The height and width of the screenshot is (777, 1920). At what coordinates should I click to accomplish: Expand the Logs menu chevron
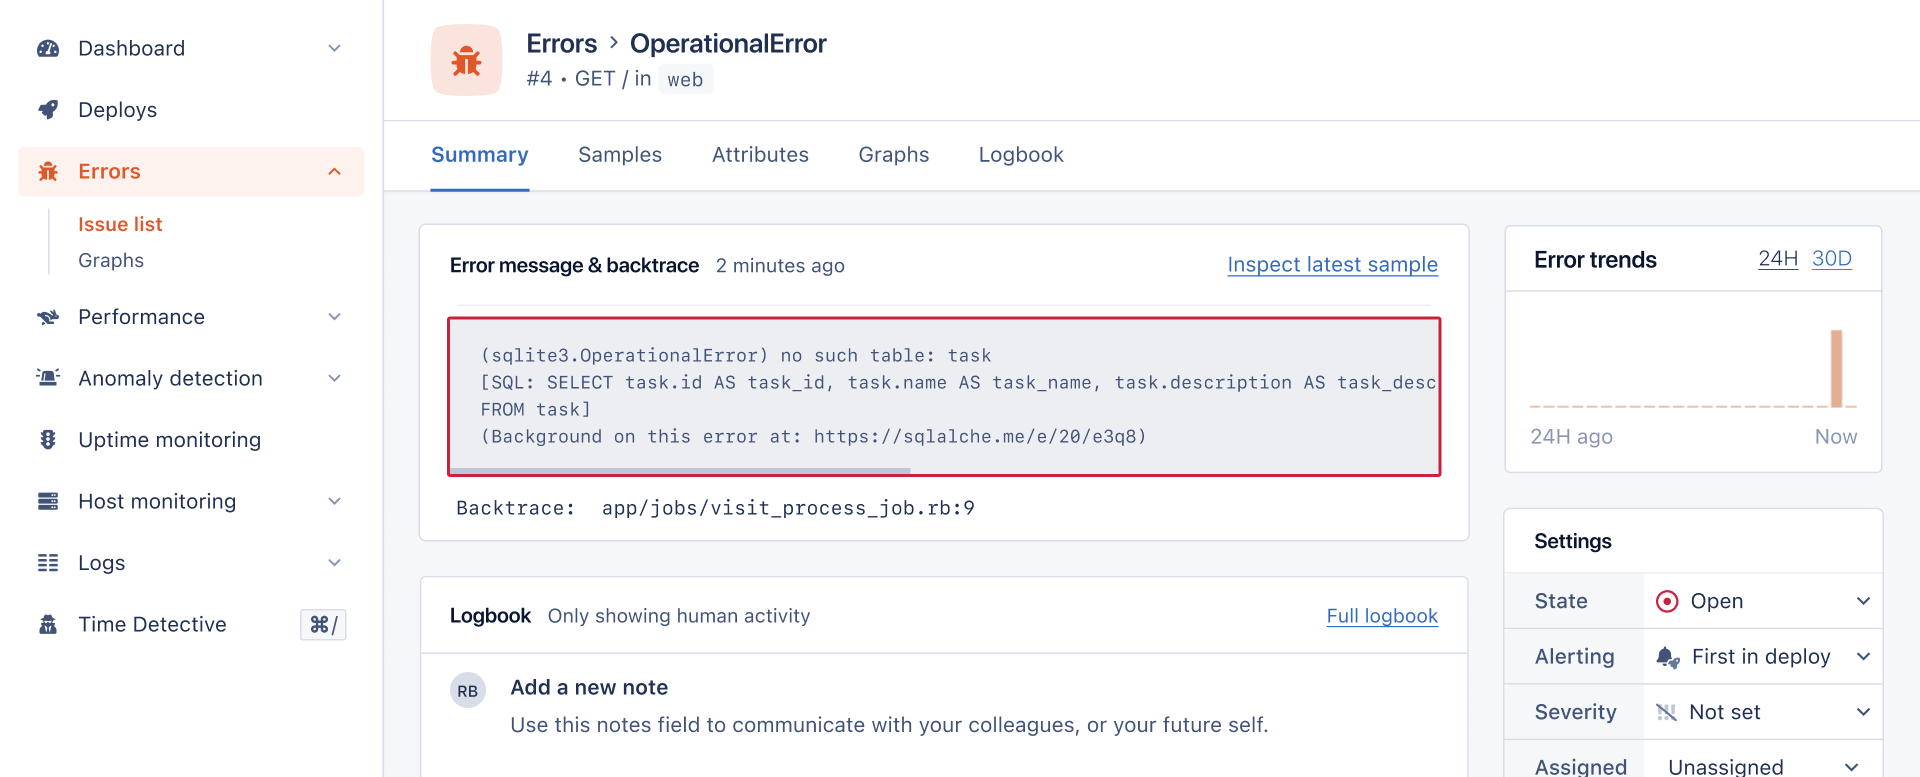(335, 563)
